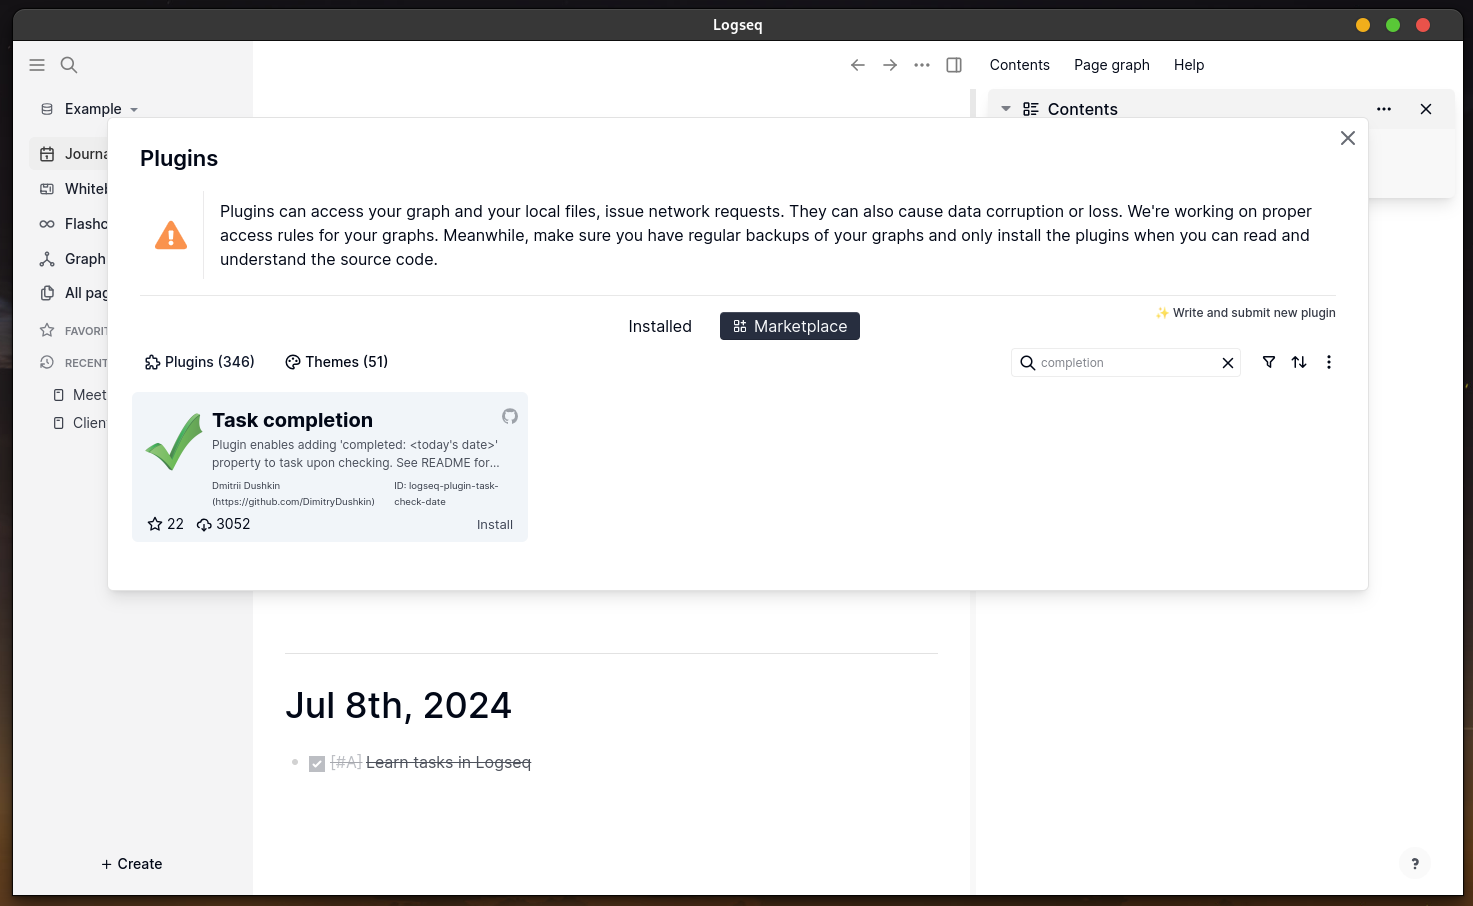Open the marketplace vertical dots menu
Viewport: 1473px width, 906px height.
pos(1329,362)
